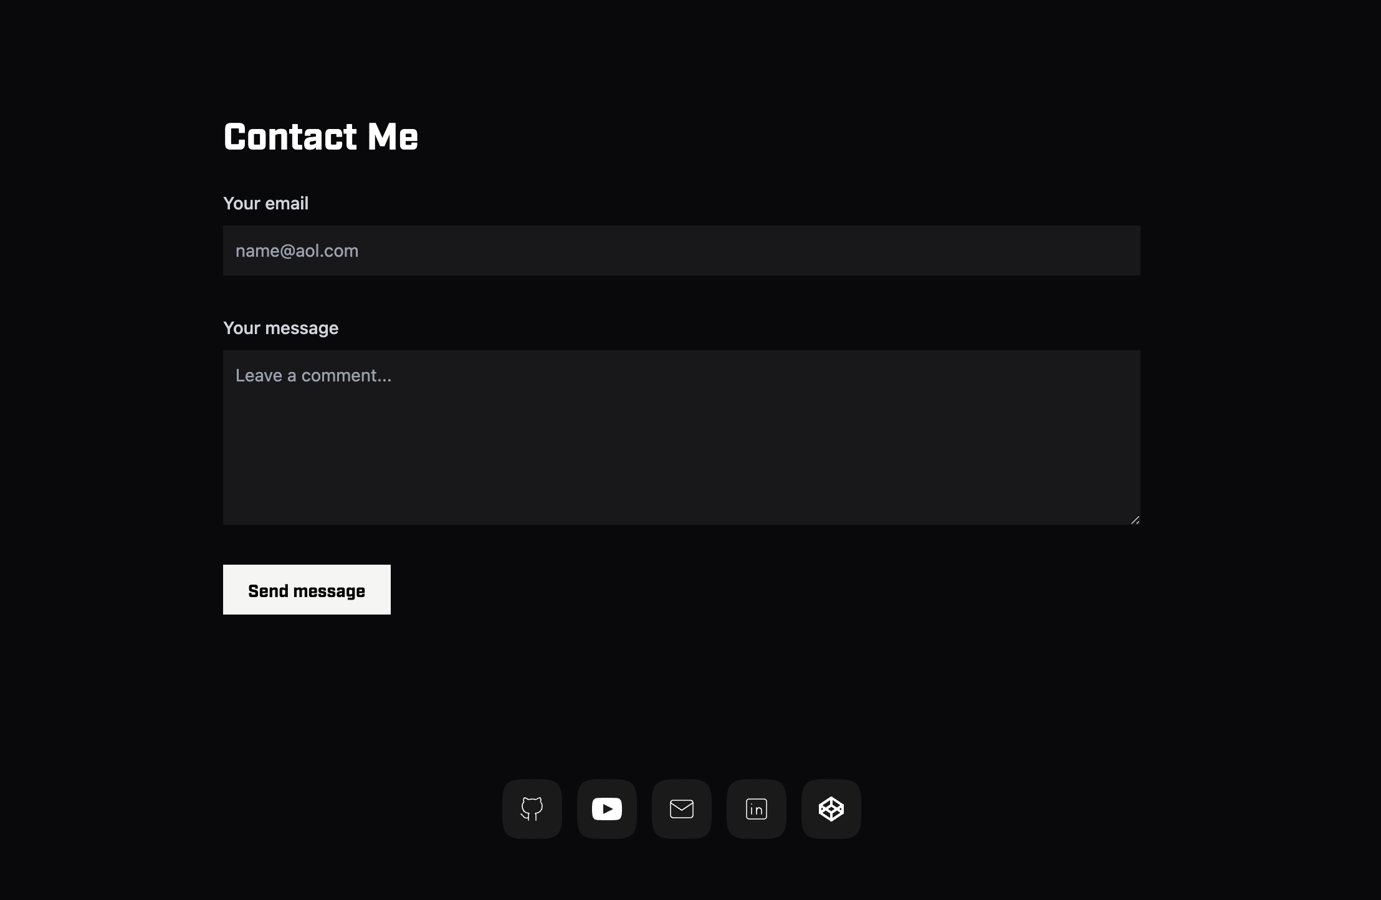Open the LinkedIn profile icon
Image resolution: width=1381 pixels, height=900 pixels.
click(756, 809)
